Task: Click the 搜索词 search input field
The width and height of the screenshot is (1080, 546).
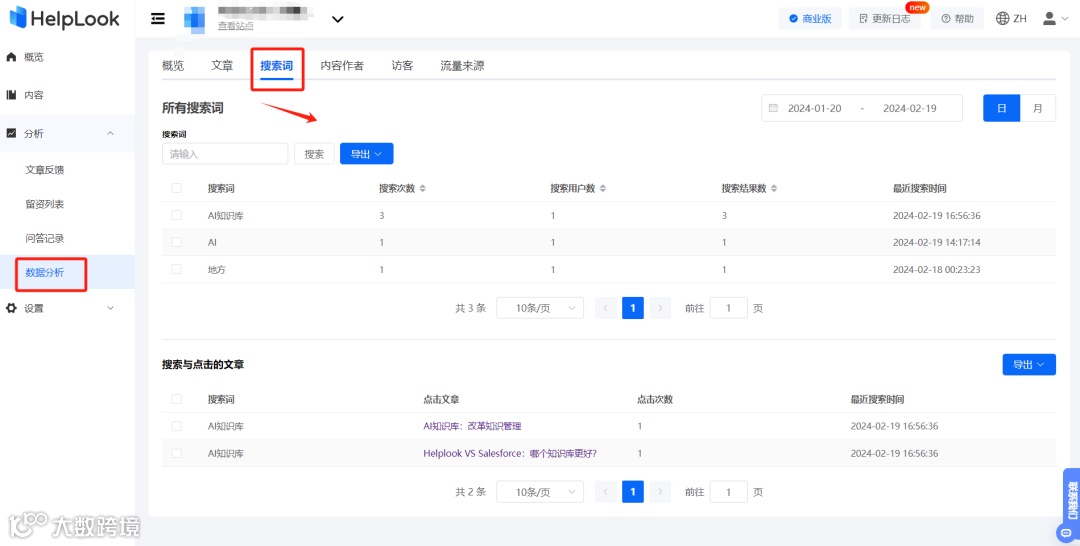Action: 225,154
